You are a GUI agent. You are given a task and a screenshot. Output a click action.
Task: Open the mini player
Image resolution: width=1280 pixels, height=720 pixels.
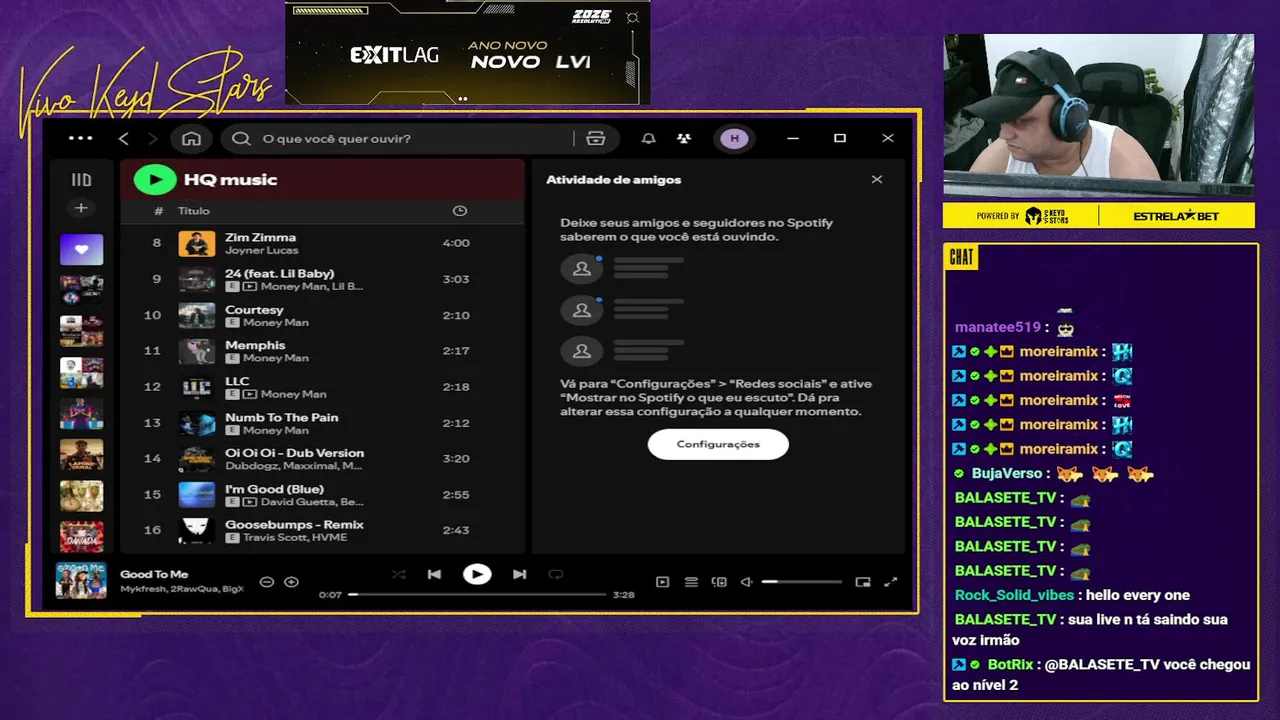(863, 582)
